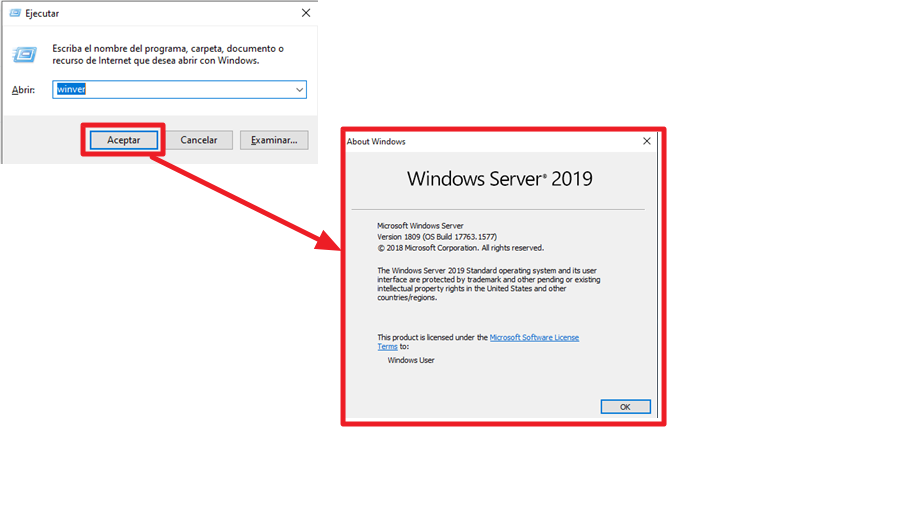Screen dimensions: 924x520
Task: Click the Windows Server 2019 Standard trademark paragraph
Action: click(x=489, y=284)
